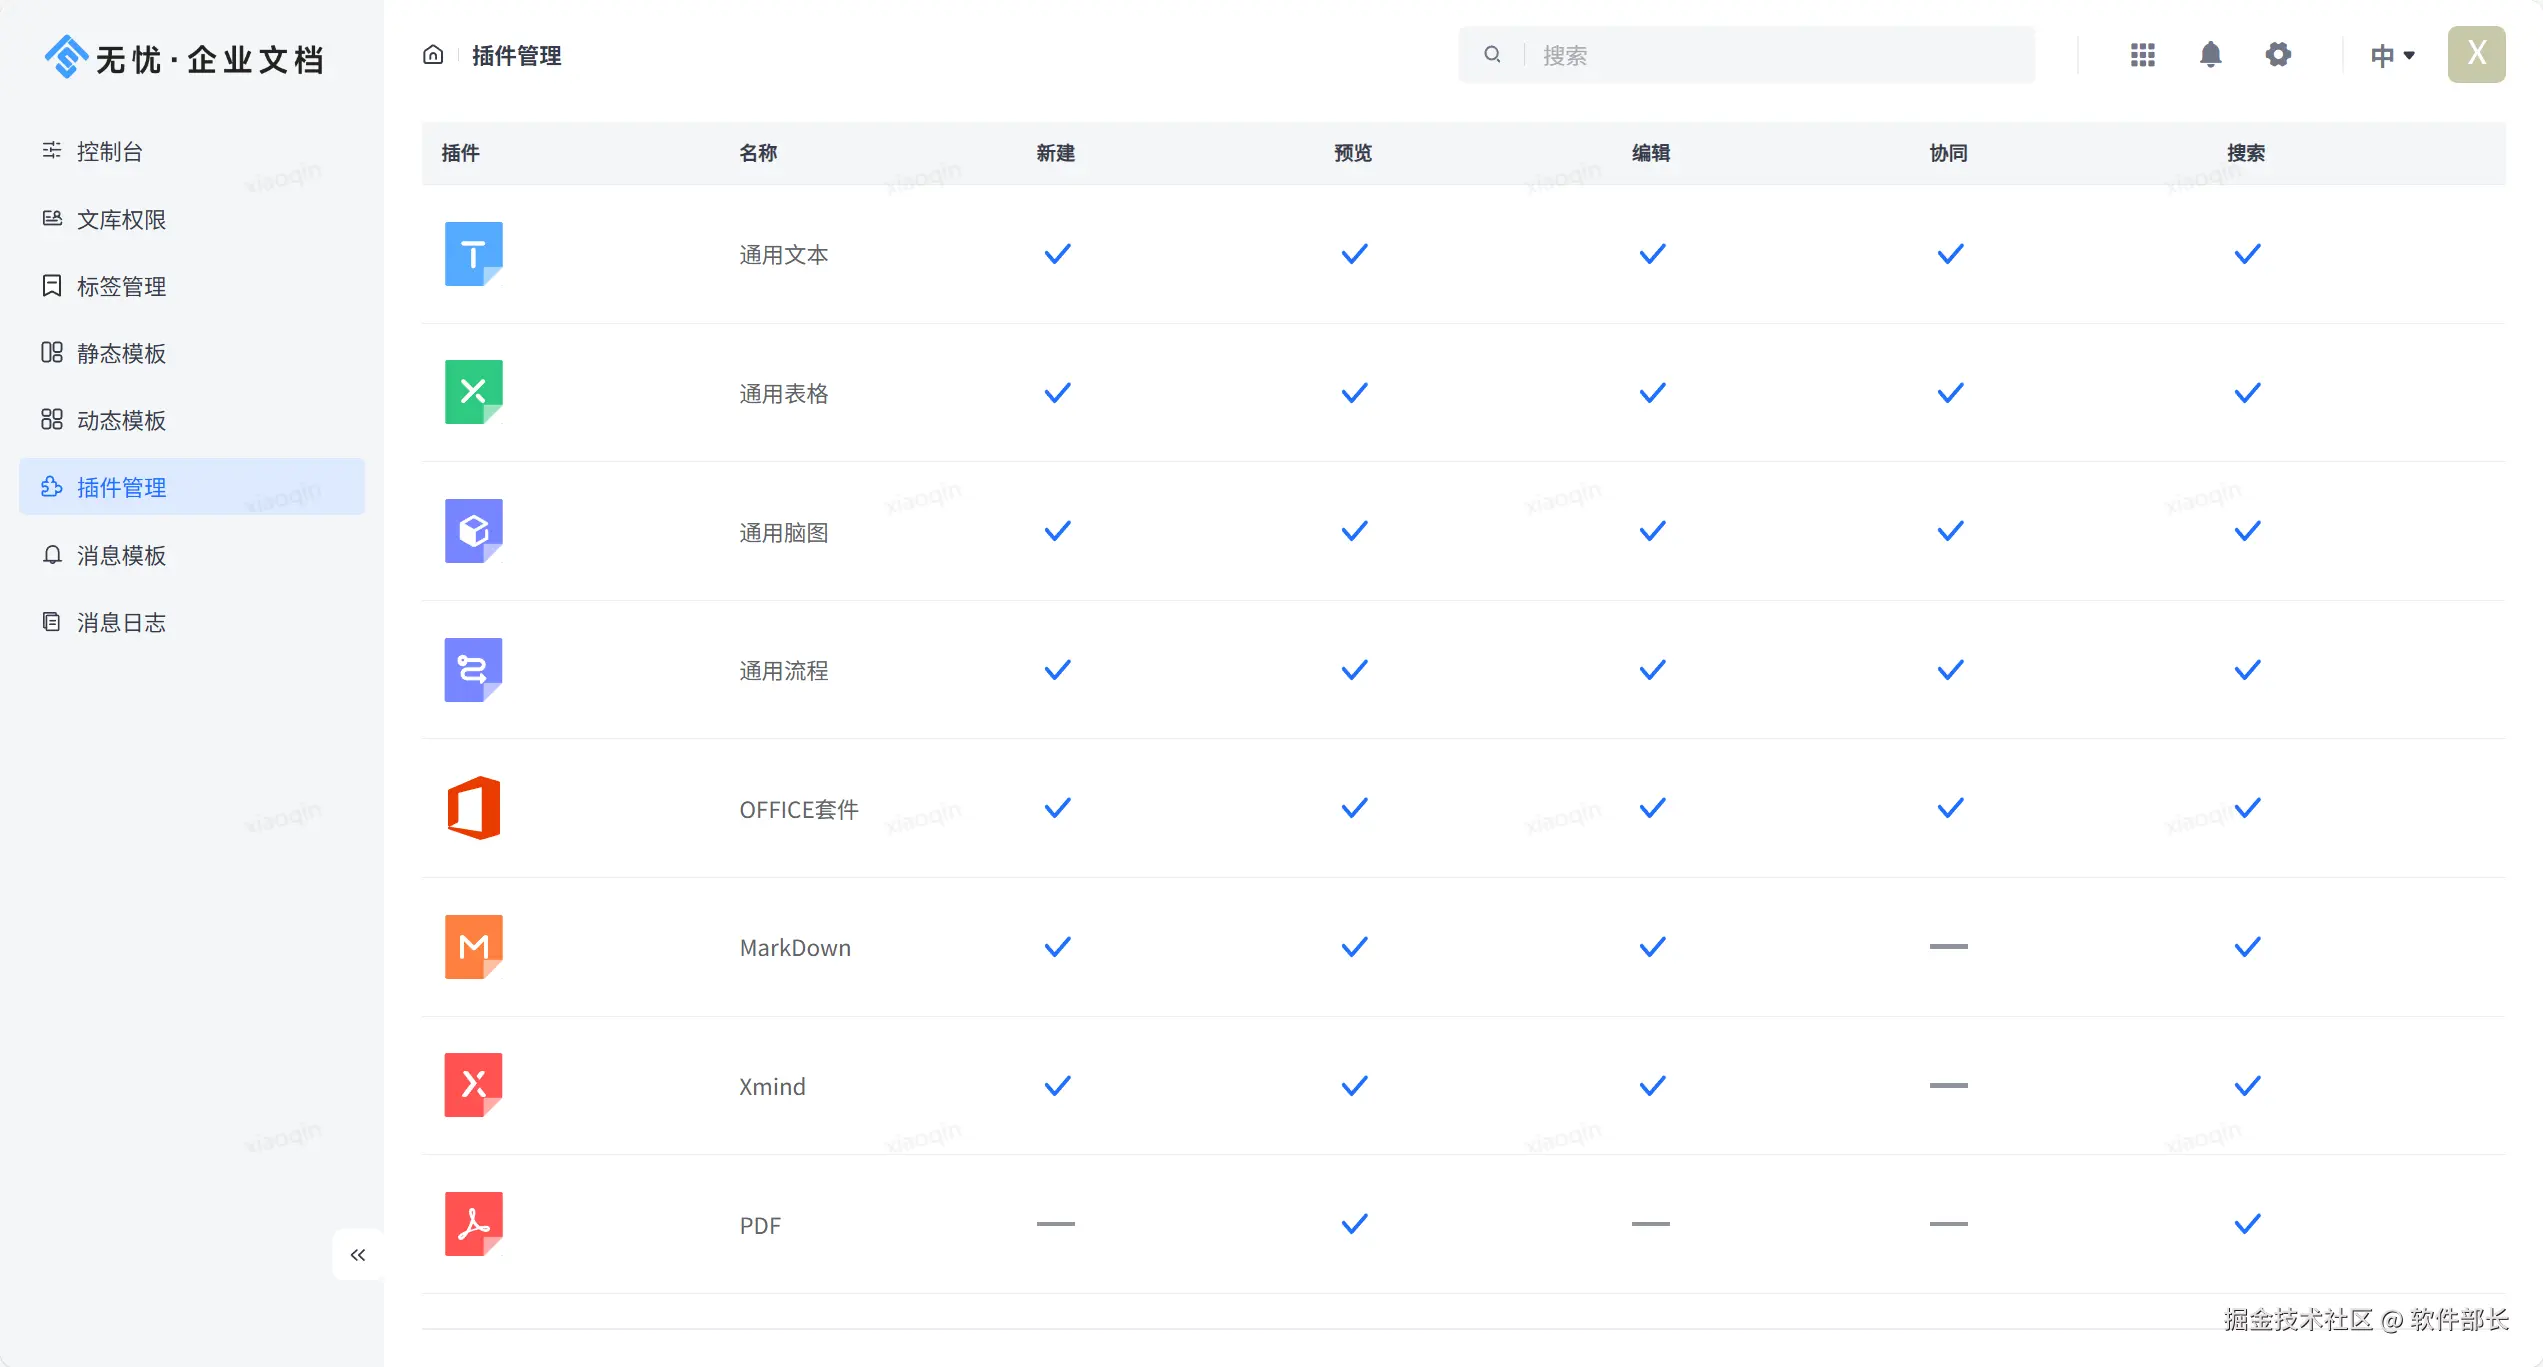Click the home icon in the breadcrumb
The height and width of the screenshot is (1367, 2543).
(x=433, y=55)
